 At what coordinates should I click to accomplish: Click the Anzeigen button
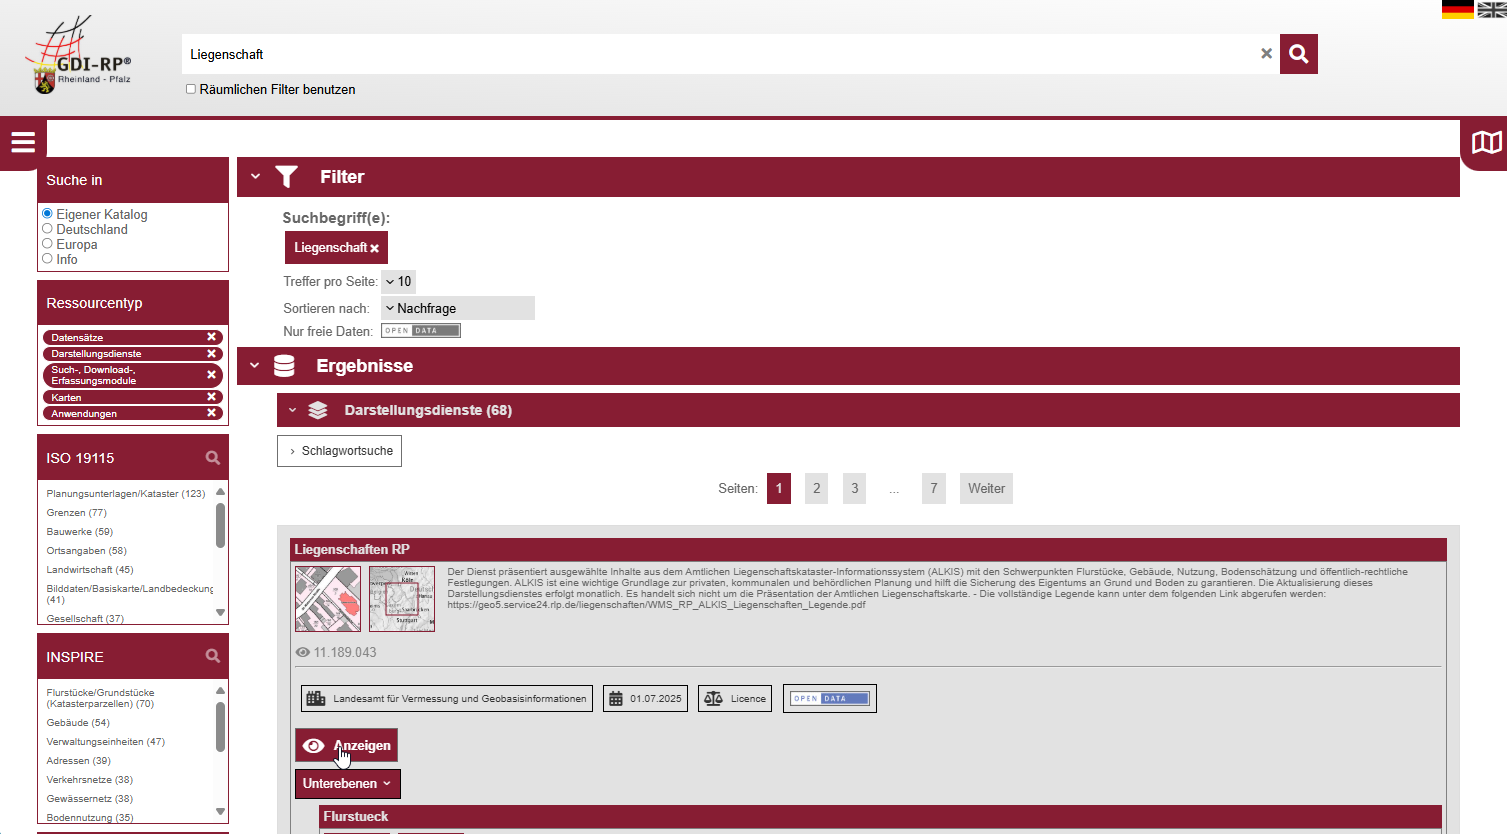(346, 746)
